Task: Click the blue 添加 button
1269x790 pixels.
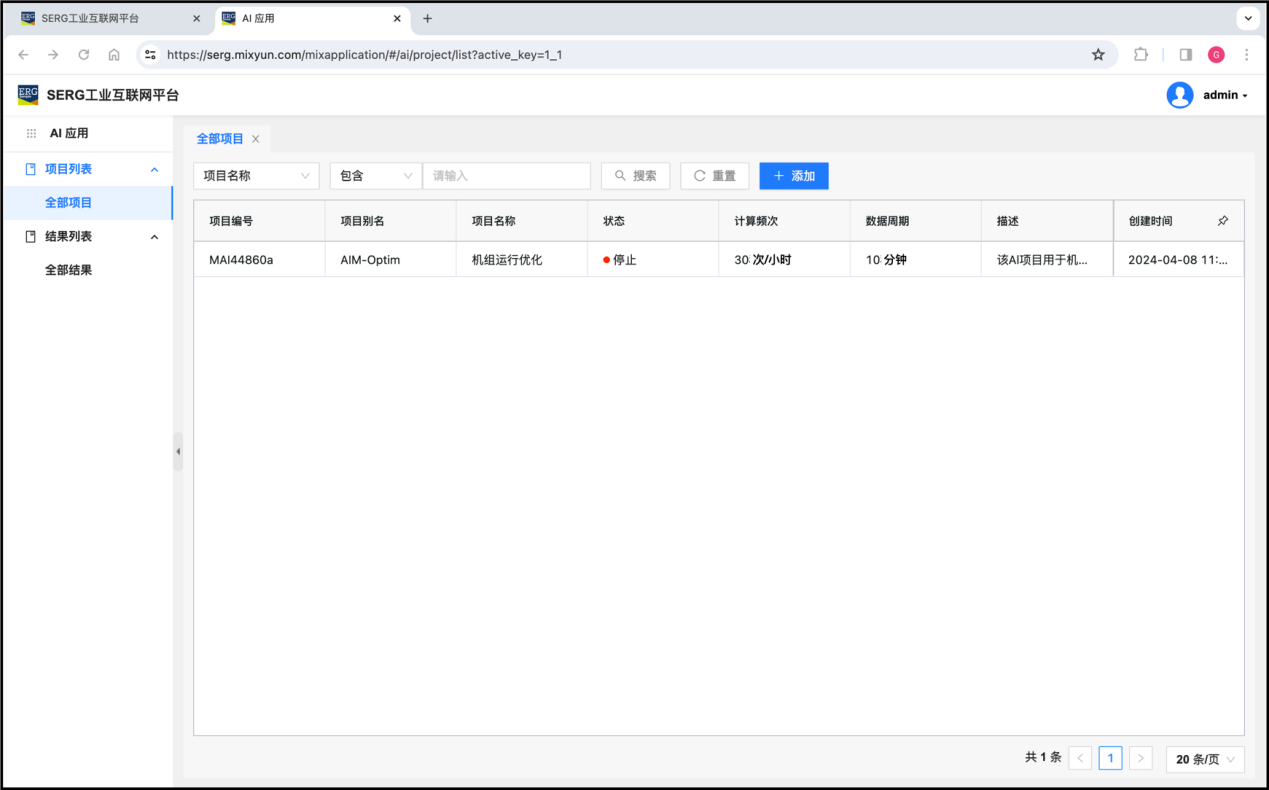Action: (x=793, y=176)
